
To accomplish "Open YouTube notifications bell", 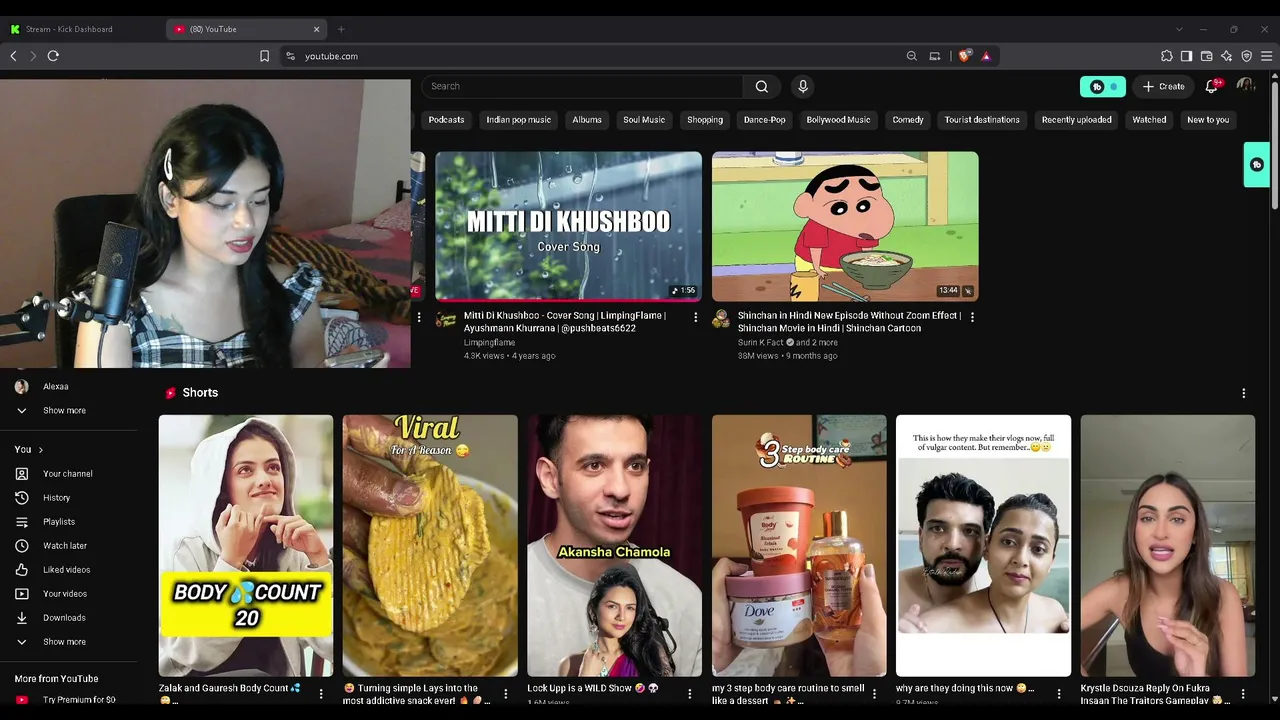I will [1212, 86].
